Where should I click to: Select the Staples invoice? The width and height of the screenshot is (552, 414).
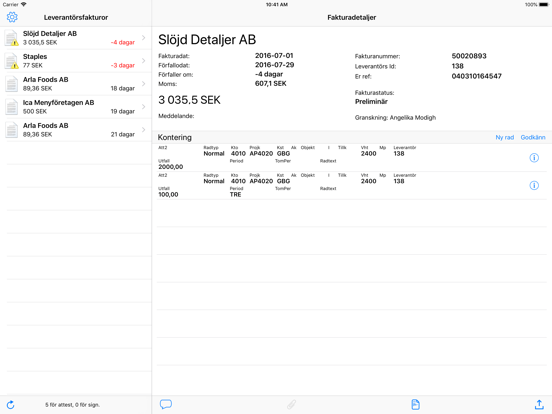coord(76,61)
